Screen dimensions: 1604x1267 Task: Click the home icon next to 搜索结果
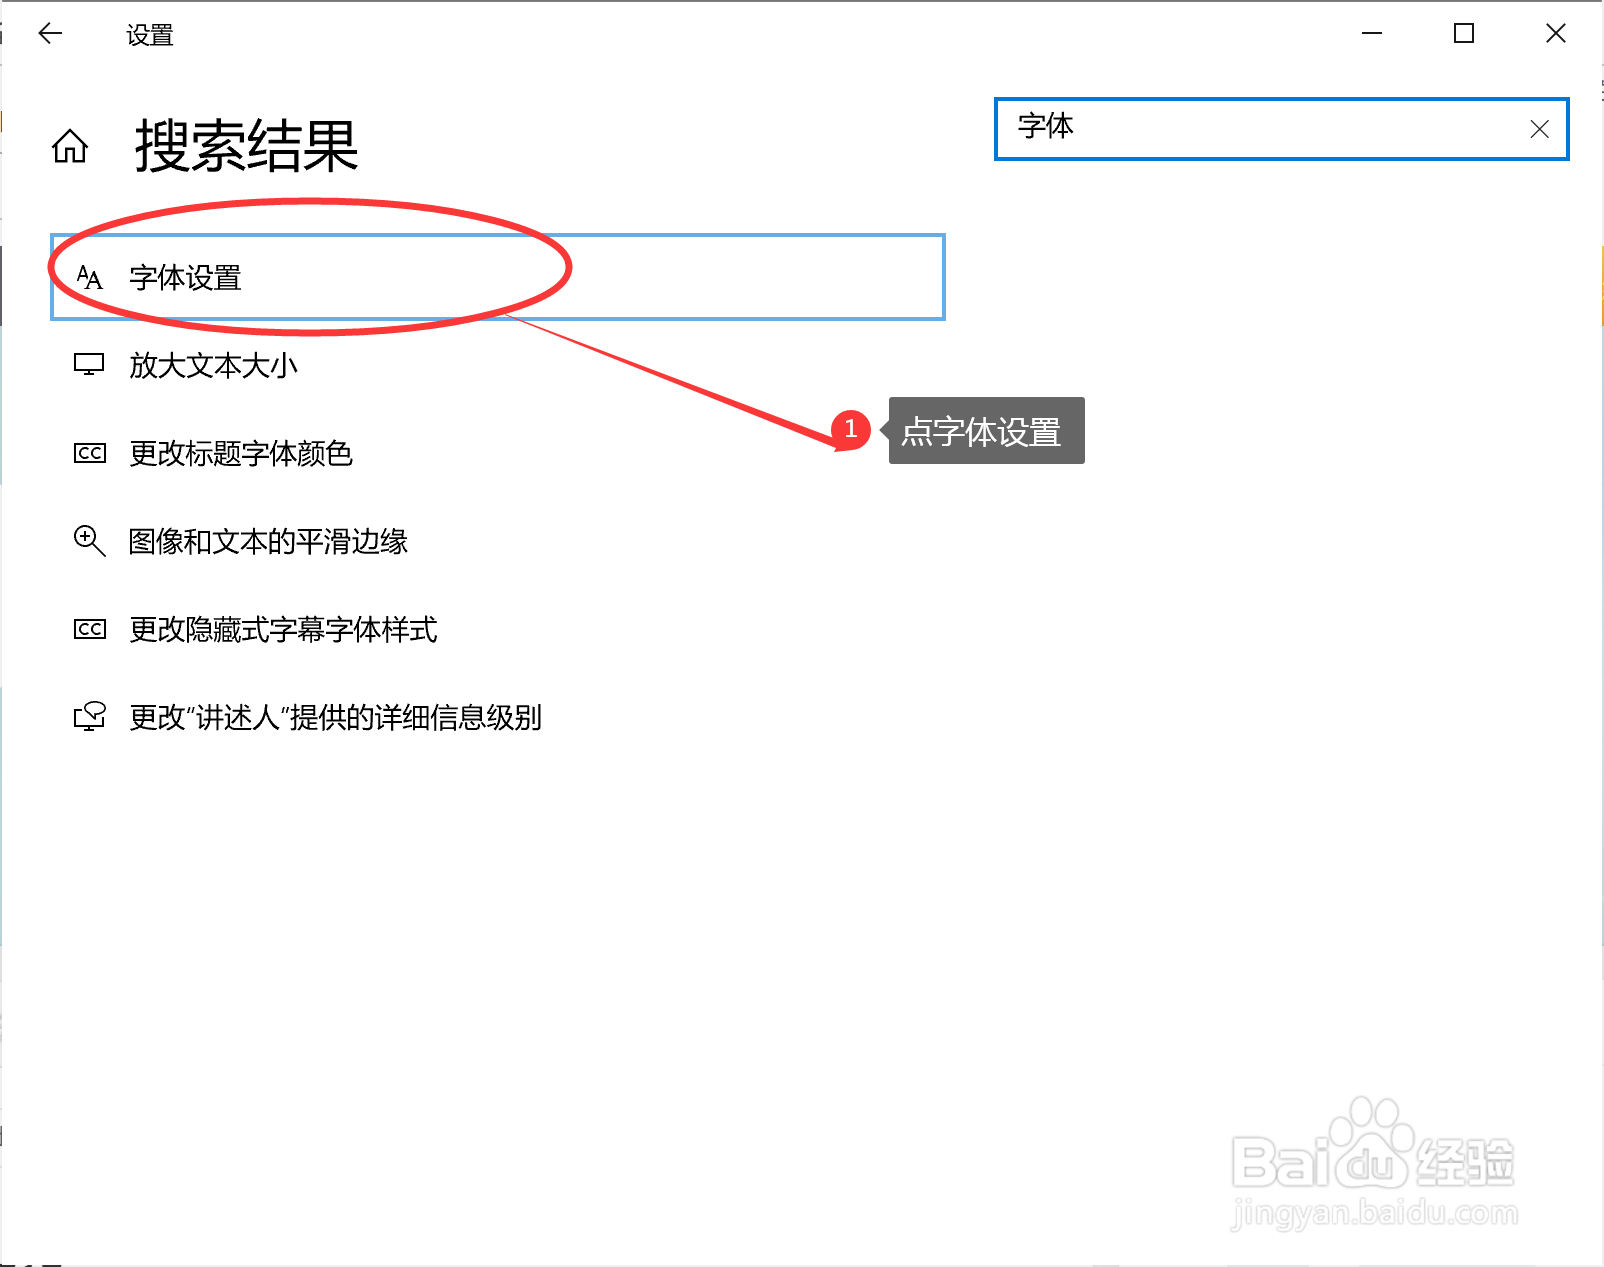coord(68,146)
